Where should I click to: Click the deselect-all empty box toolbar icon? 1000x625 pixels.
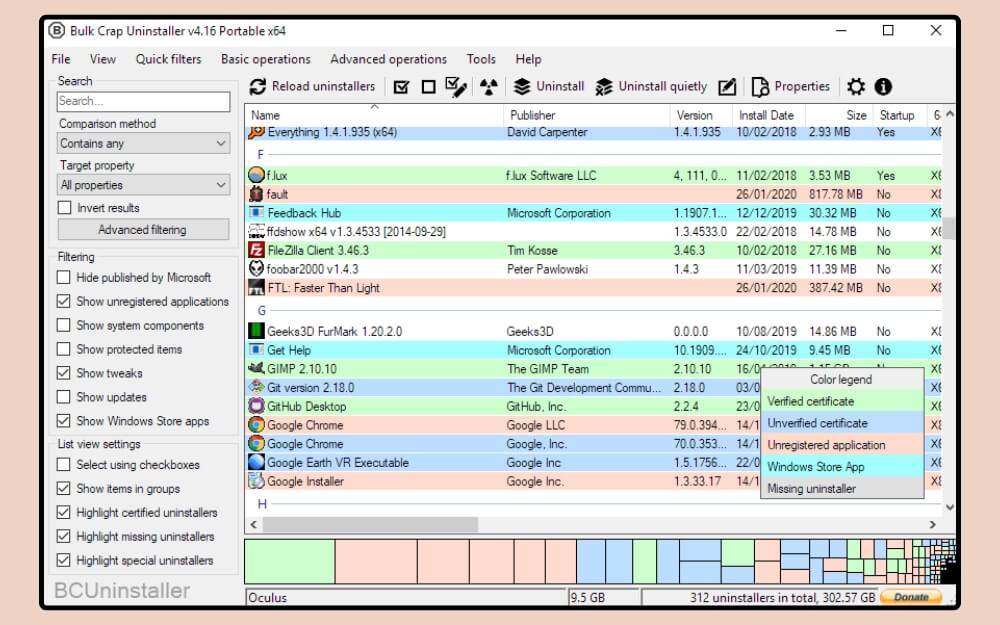[428, 87]
